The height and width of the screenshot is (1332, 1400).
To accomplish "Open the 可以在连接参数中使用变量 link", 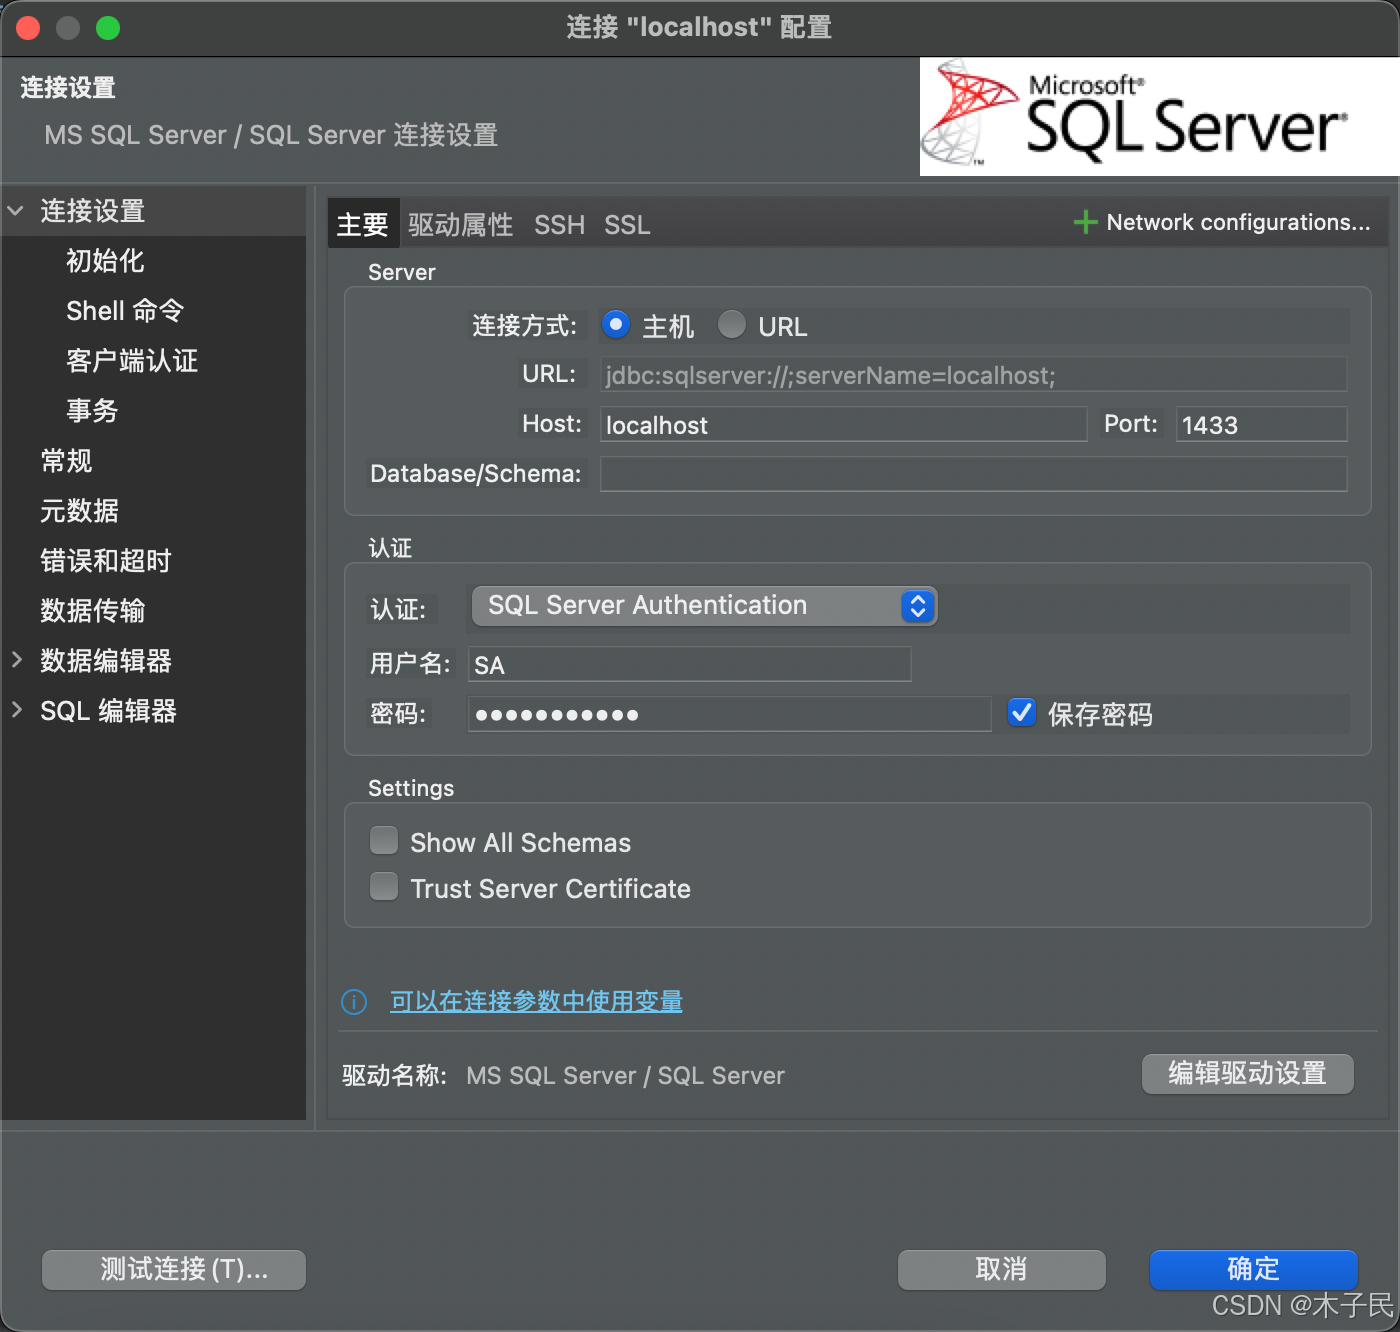I will pyautogui.click(x=536, y=1001).
